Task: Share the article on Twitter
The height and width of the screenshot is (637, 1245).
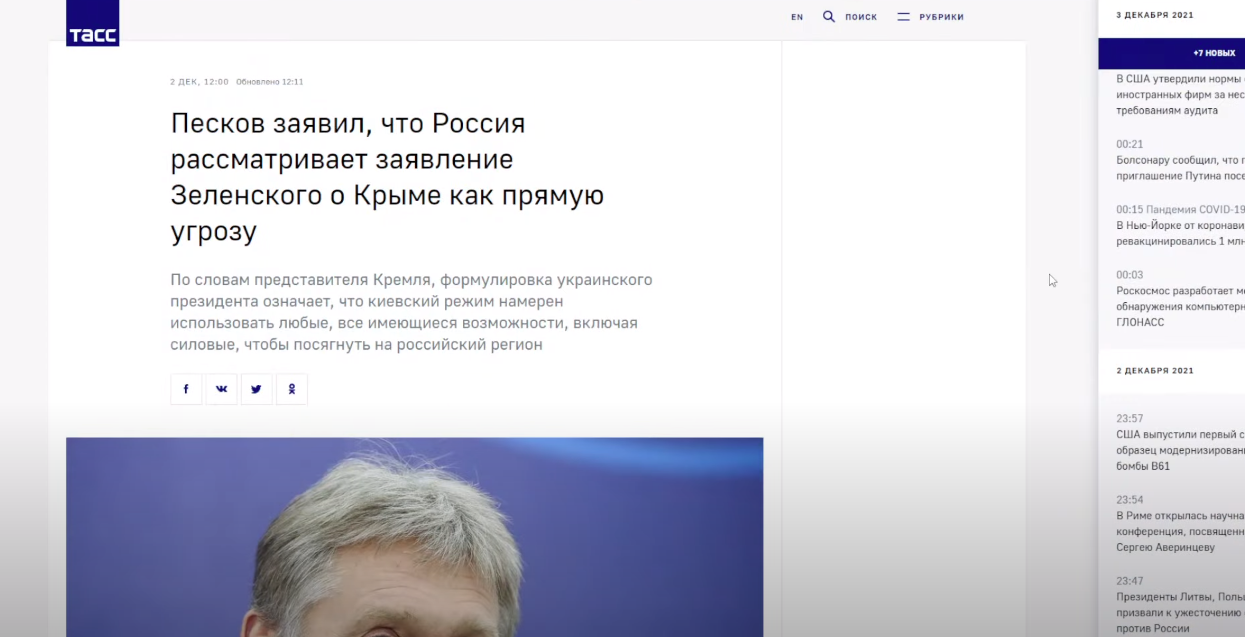Action: [256, 389]
